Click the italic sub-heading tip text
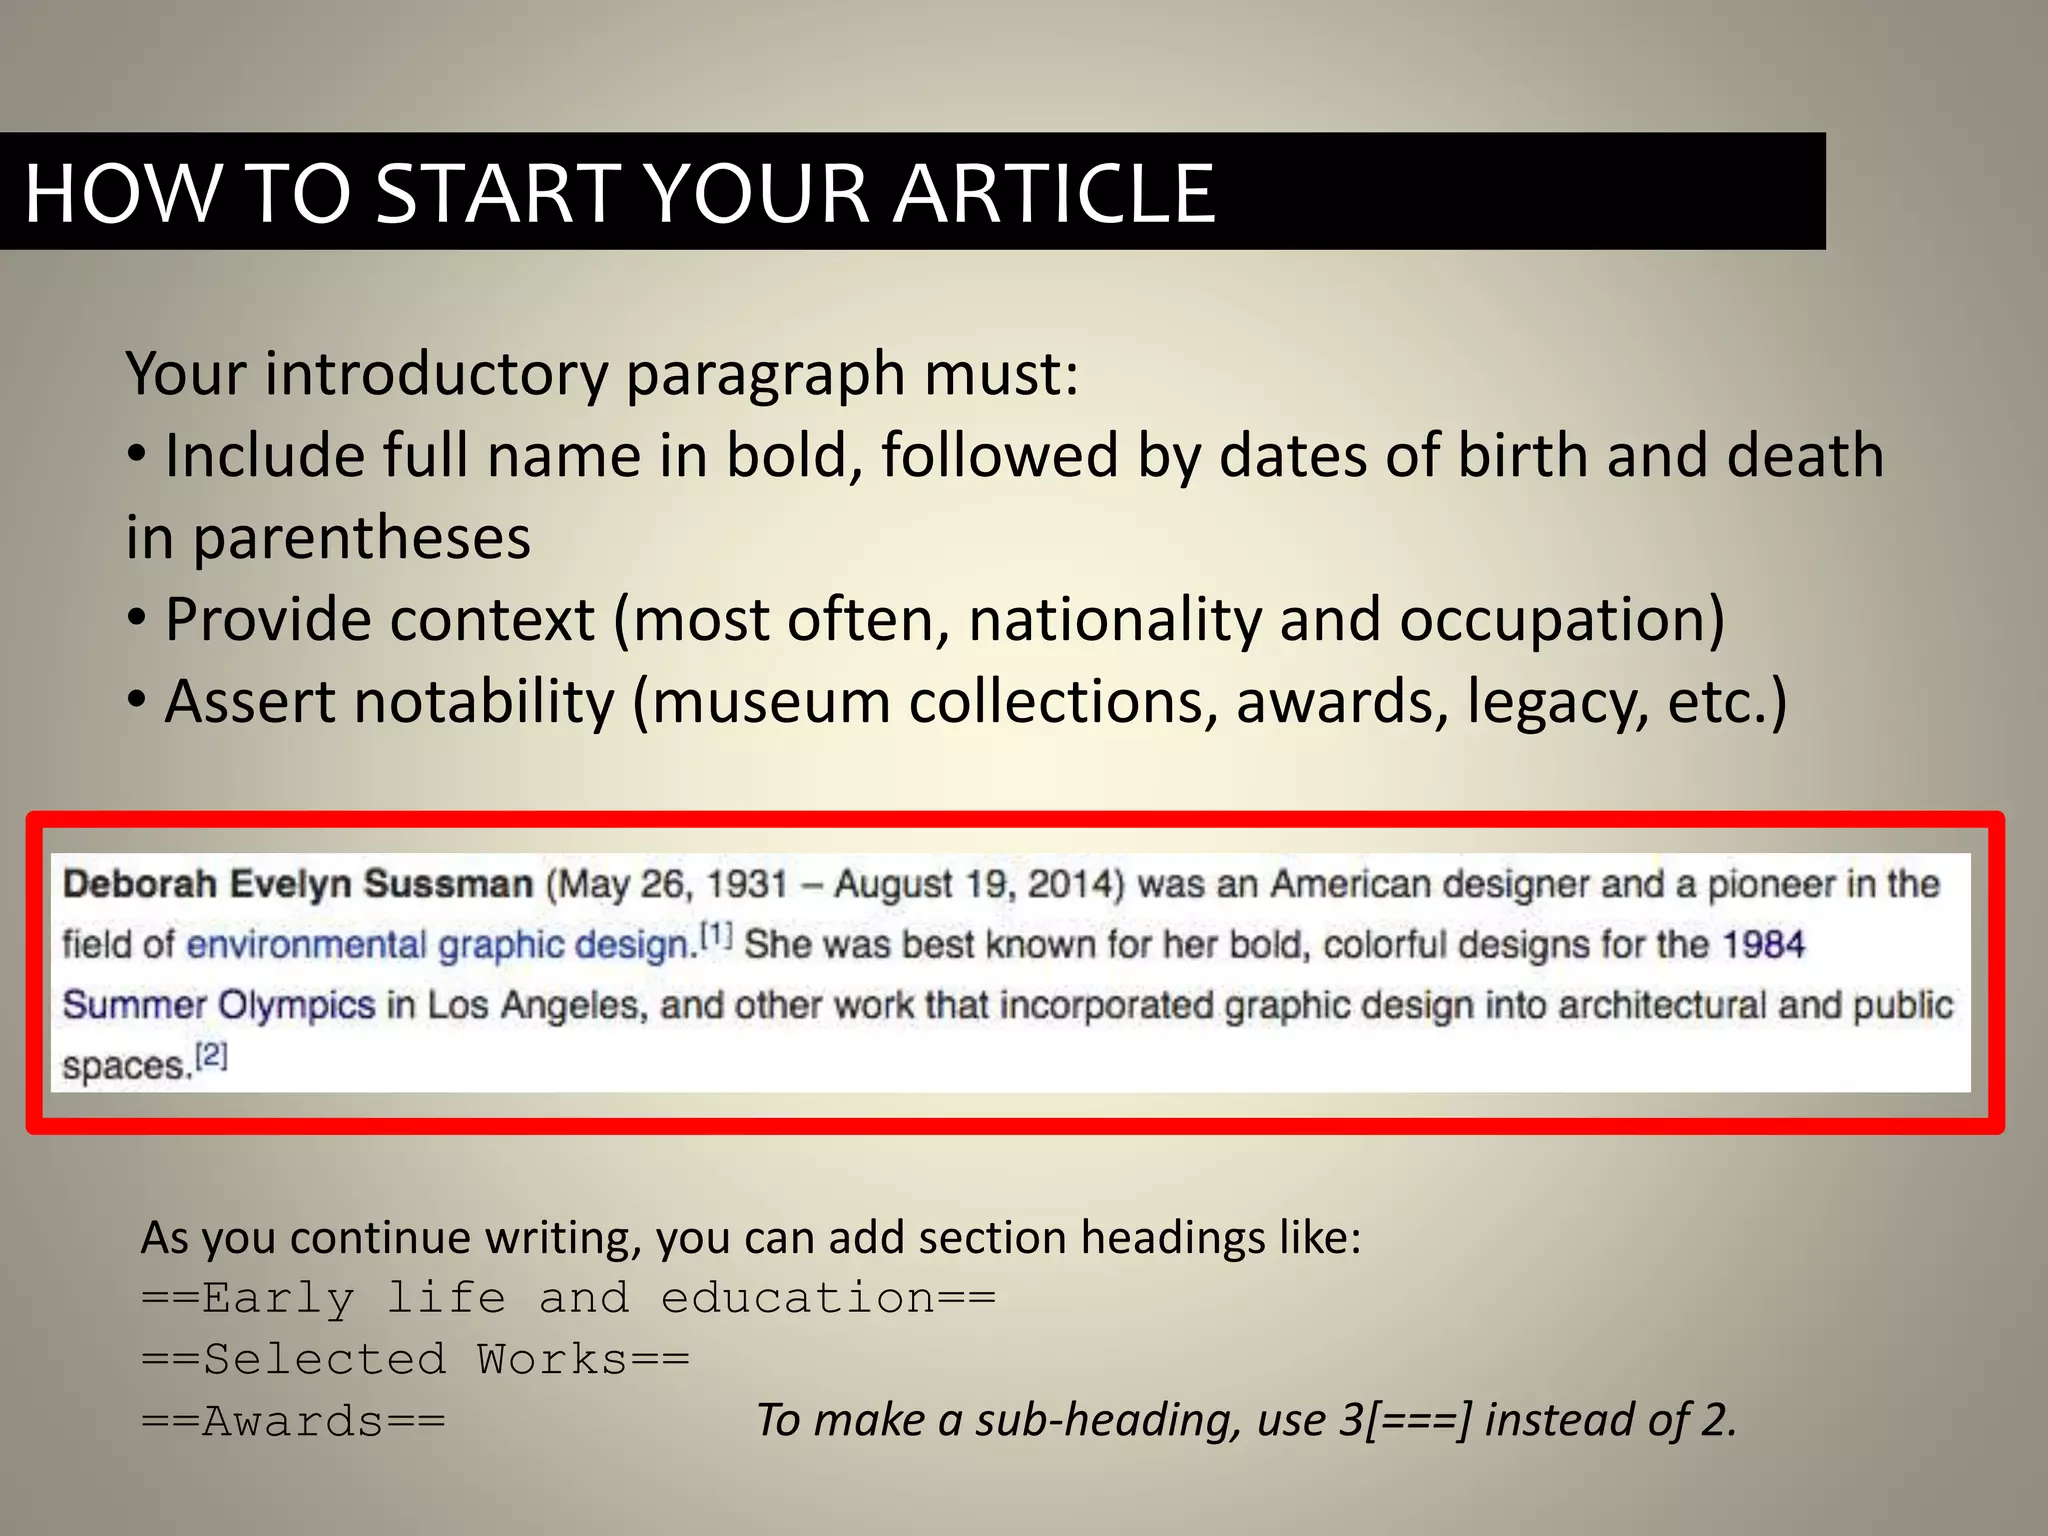 pyautogui.click(x=1246, y=1420)
